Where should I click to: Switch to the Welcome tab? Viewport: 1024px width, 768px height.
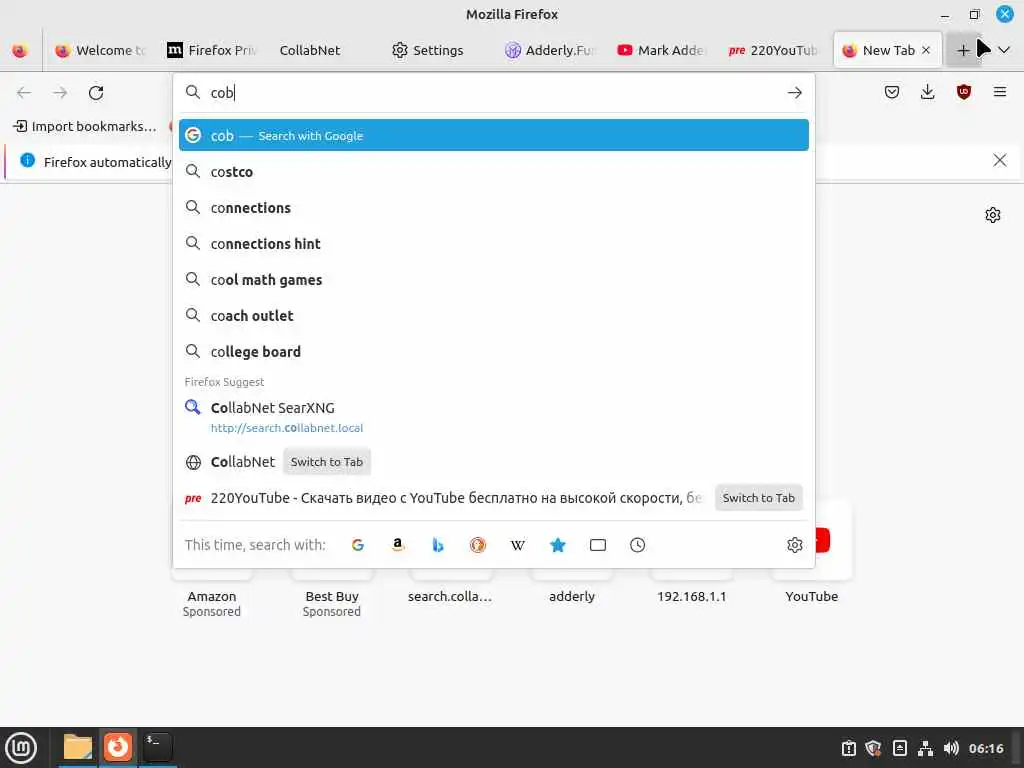(99, 50)
